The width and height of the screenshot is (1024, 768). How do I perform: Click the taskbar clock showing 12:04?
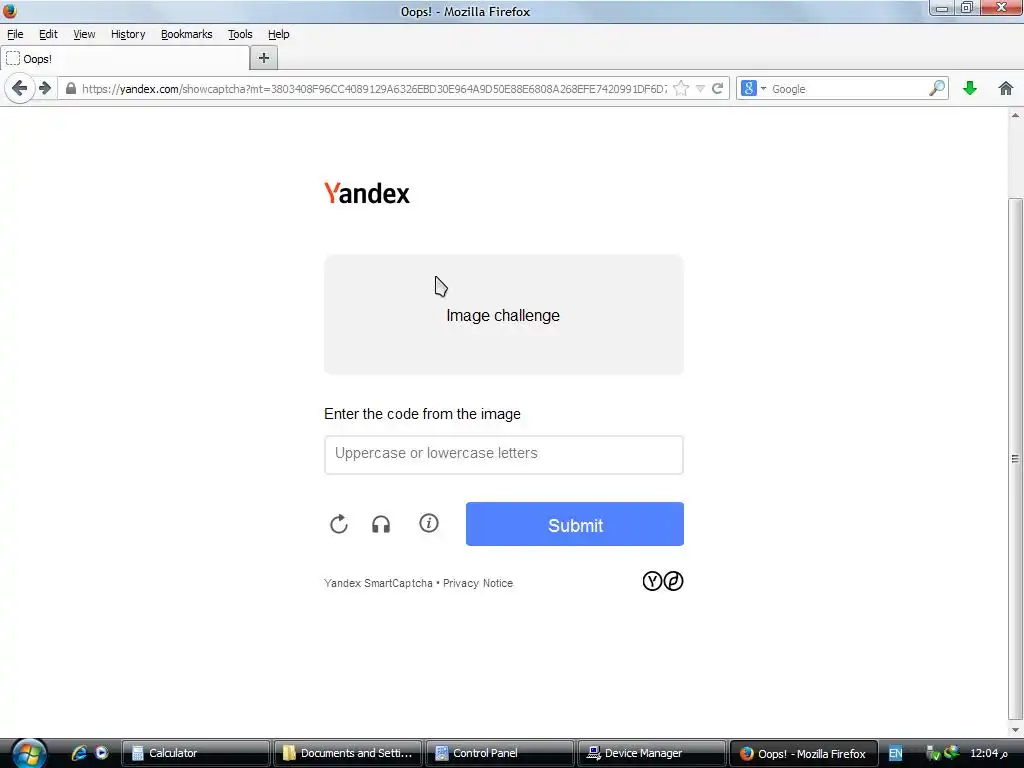point(988,753)
